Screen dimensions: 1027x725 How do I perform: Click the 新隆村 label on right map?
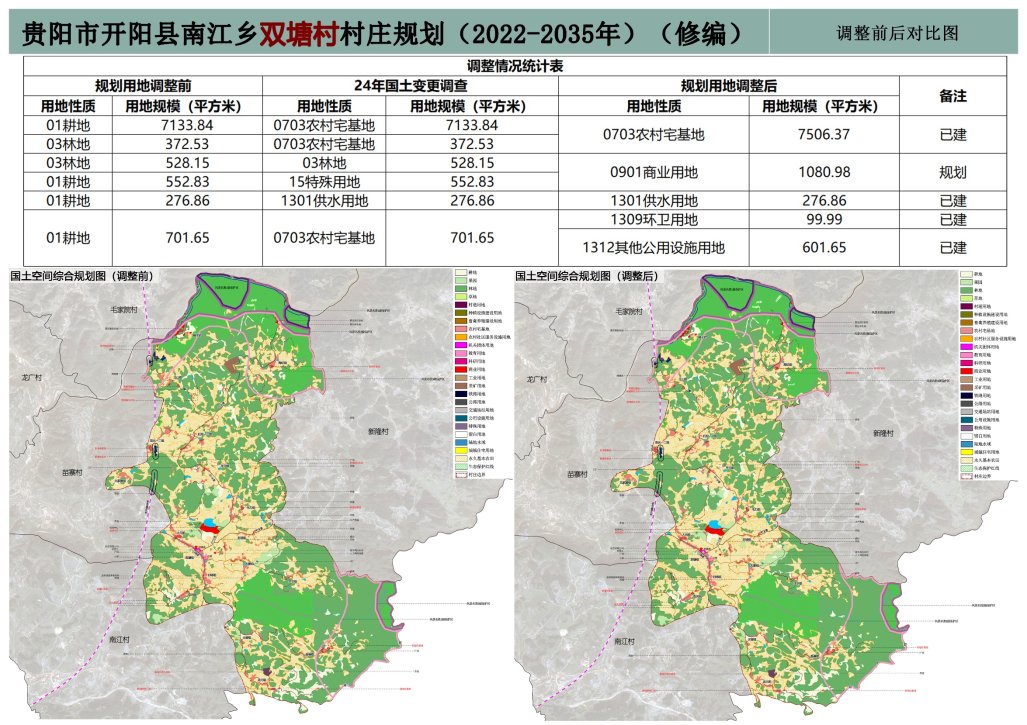coord(883,433)
